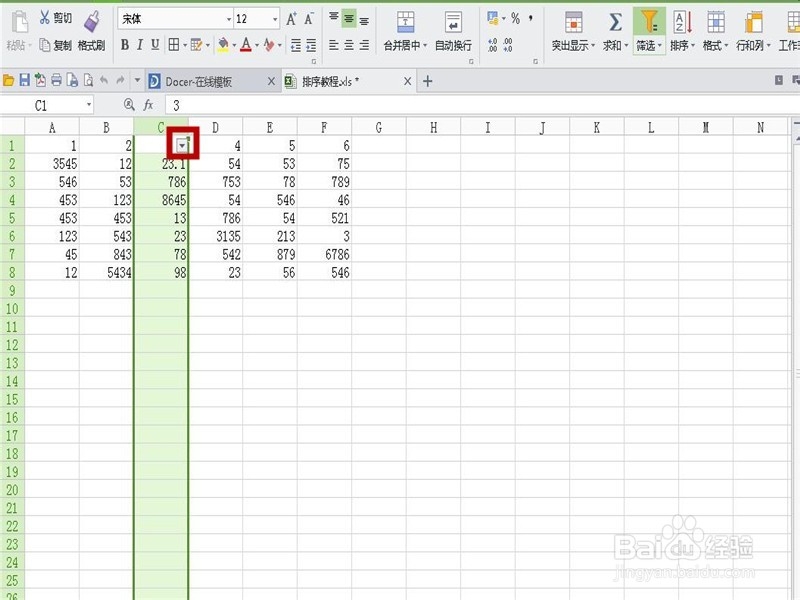This screenshot has width=800, height=600.
Task: Click the comma thousands separator icon
Action: point(531,19)
